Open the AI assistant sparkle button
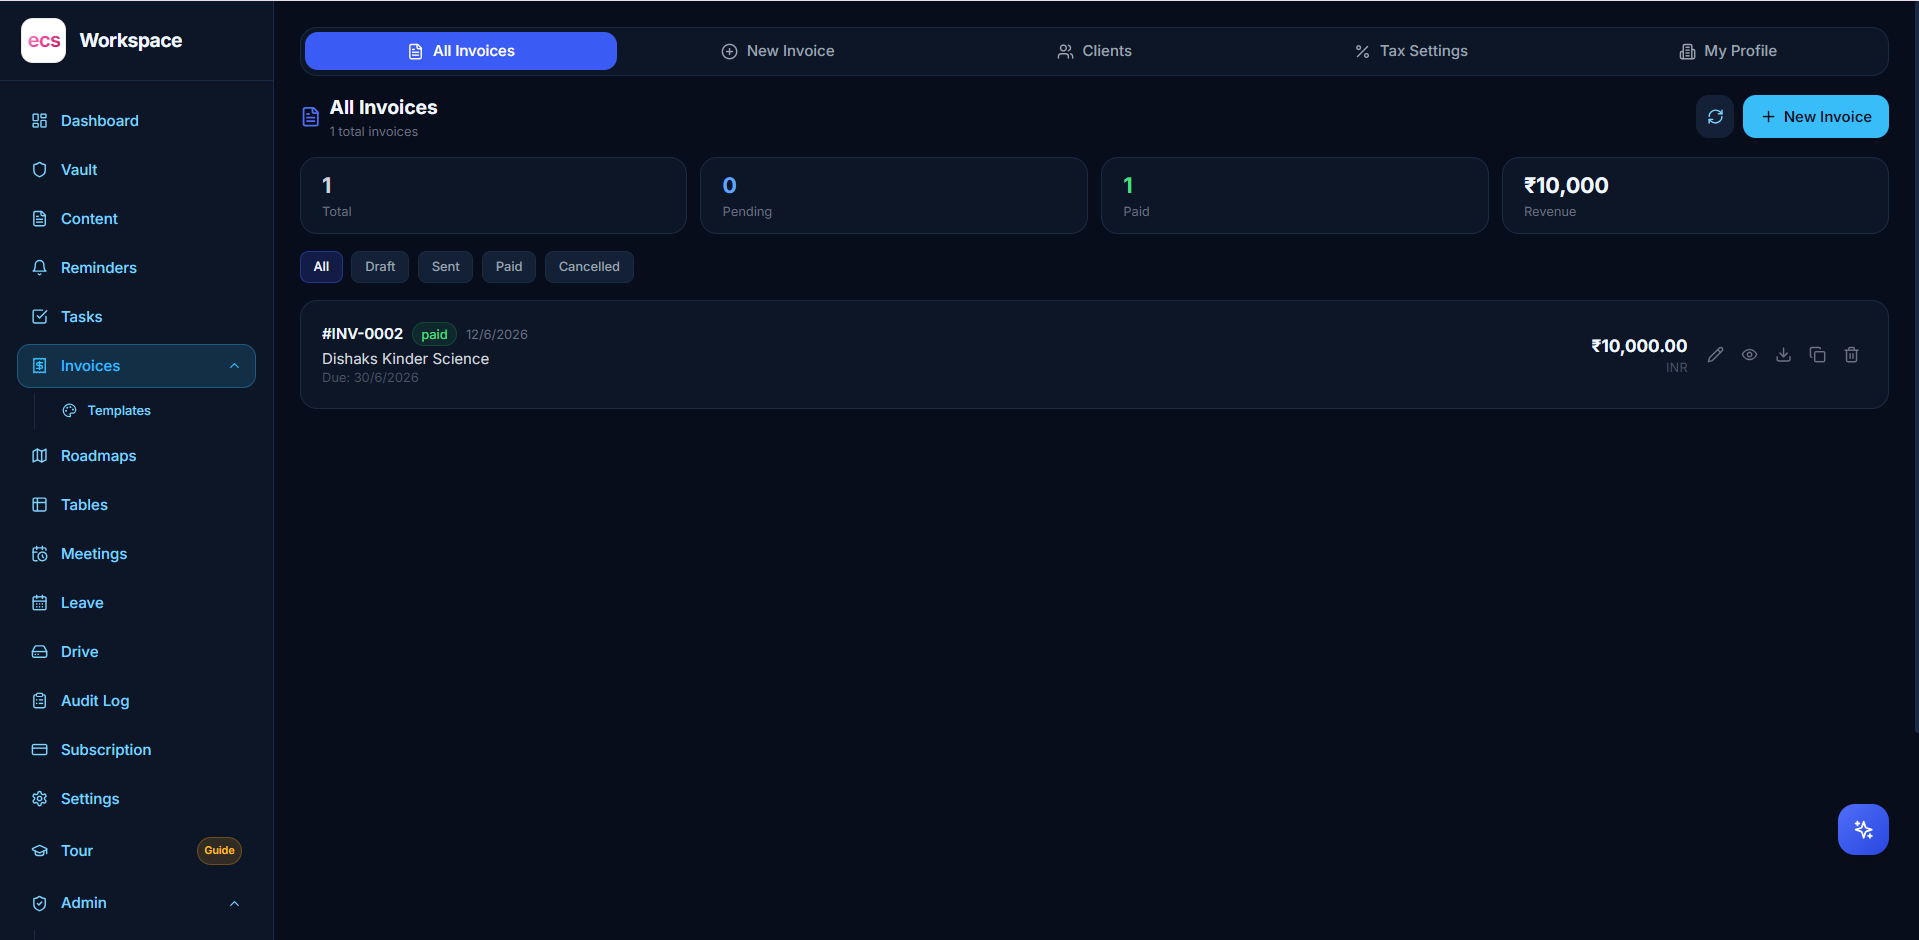 pos(1863,829)
